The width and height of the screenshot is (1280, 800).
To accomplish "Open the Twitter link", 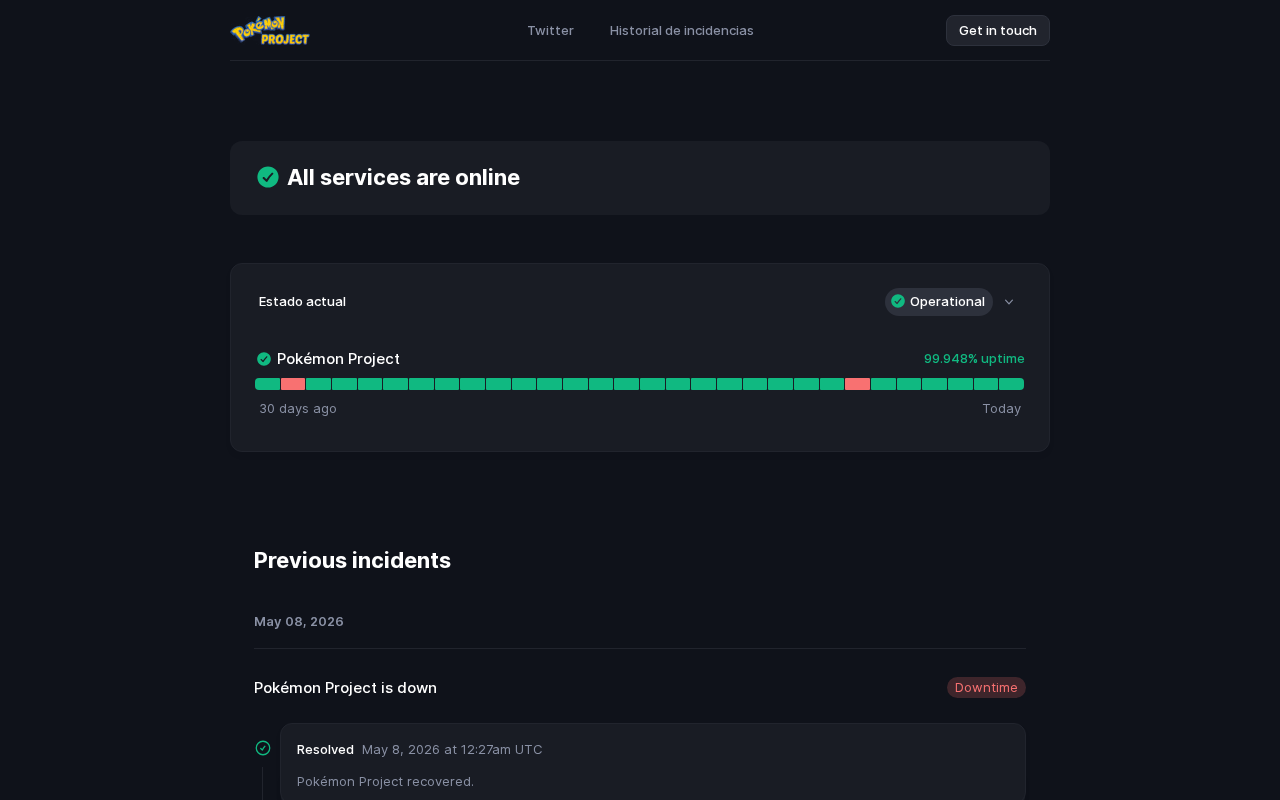I will tap(550, 30).
